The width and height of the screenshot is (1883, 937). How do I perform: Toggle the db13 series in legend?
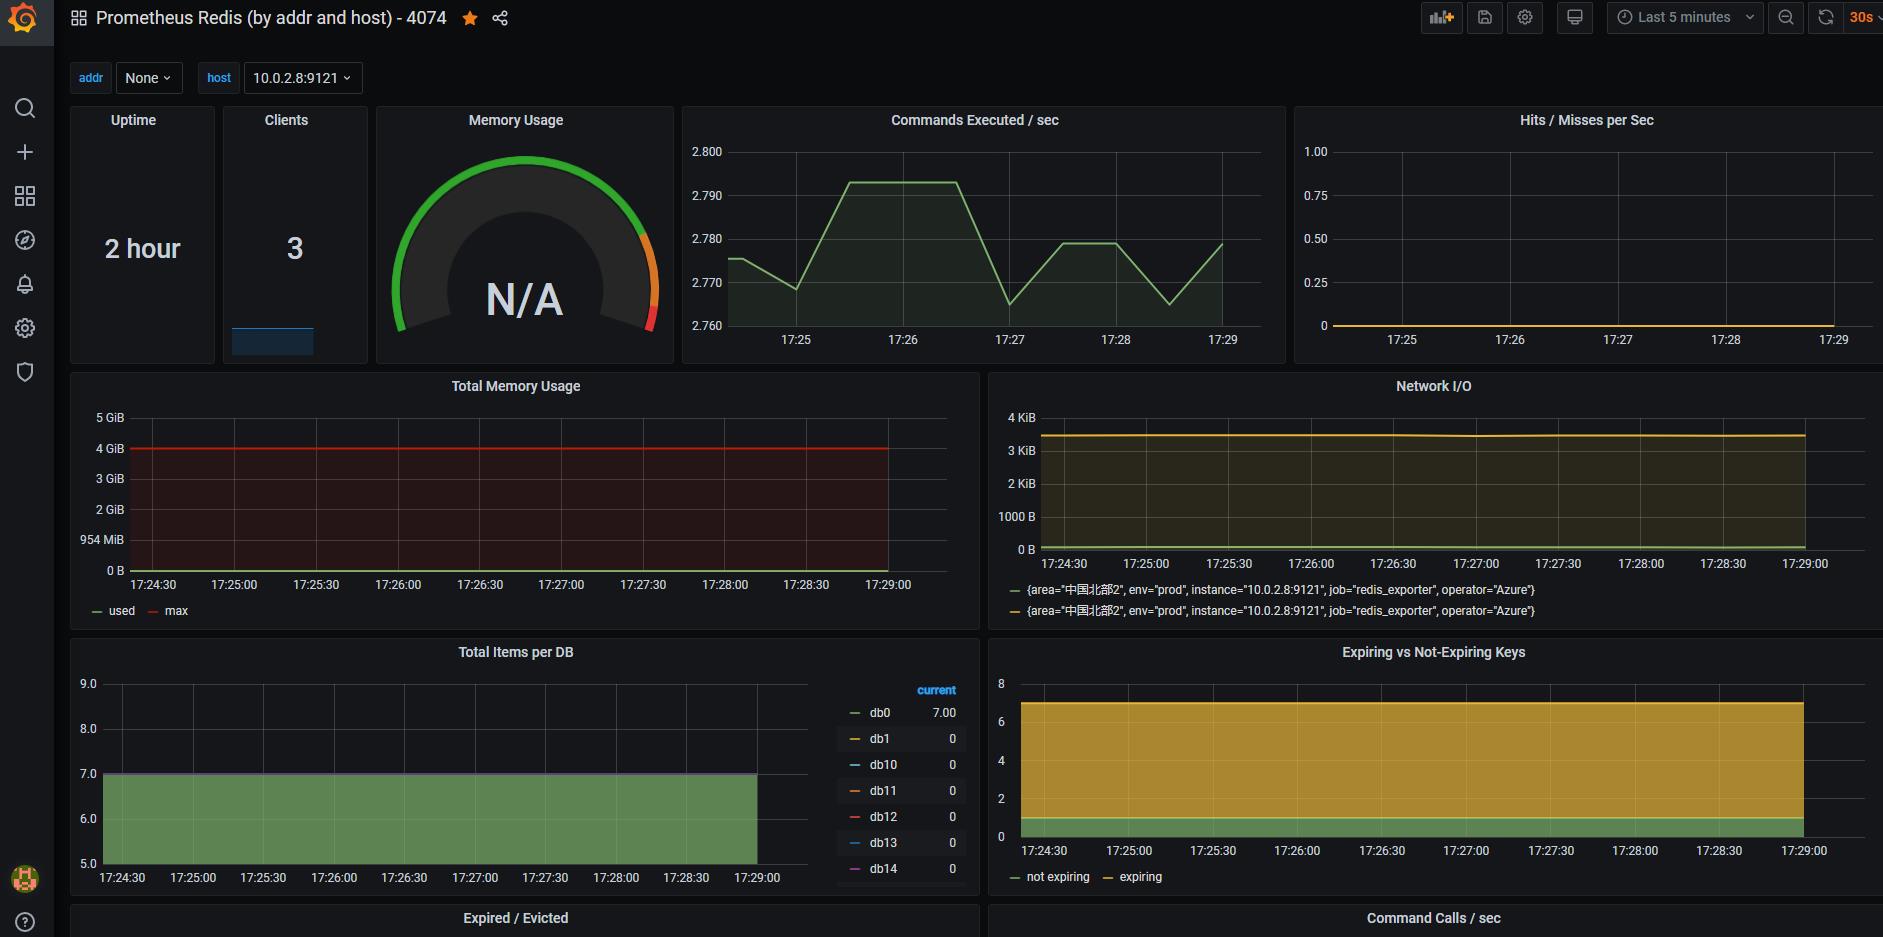[883, 843]
